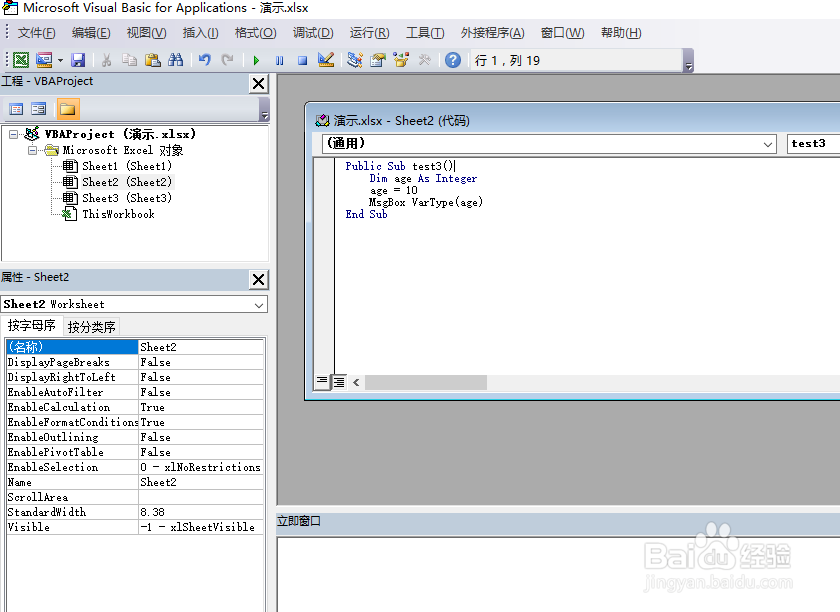Collapse the VBAProject (演示.xlsx) tree node
840x612 pixels.
(x=13, y=135)
